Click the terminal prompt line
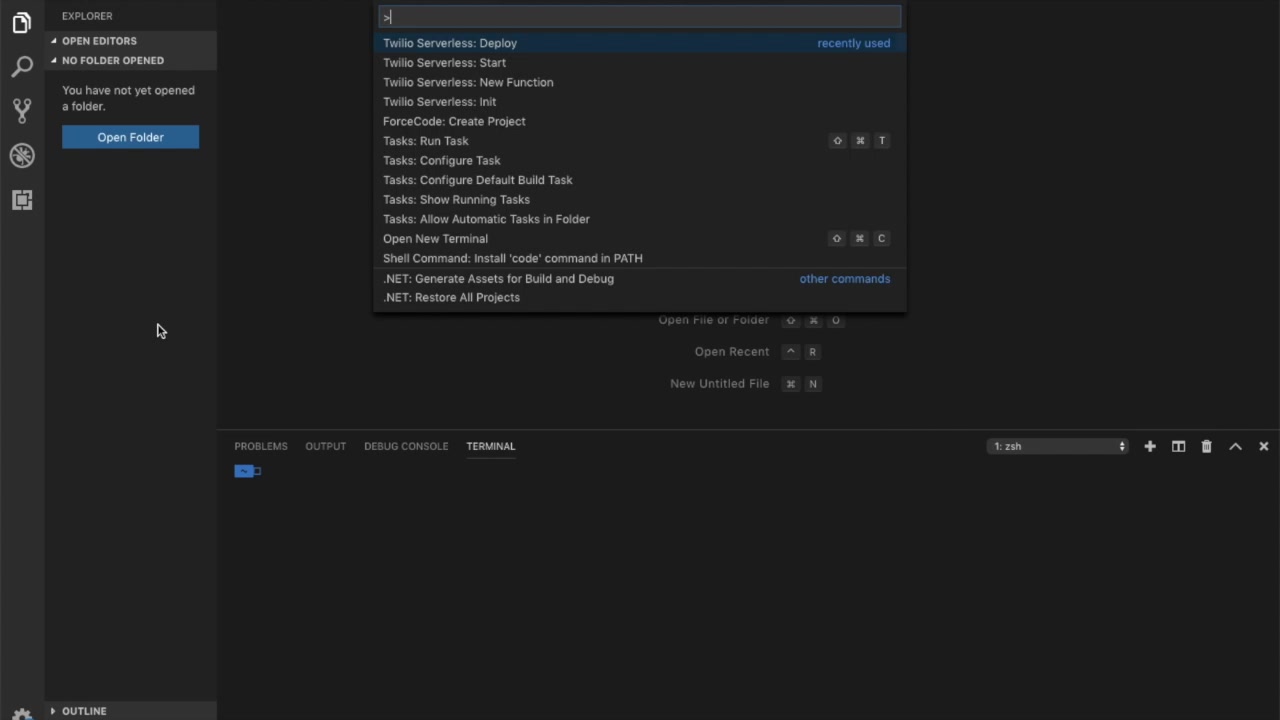This screenshot has height=720, width=1280. (248, 471)
